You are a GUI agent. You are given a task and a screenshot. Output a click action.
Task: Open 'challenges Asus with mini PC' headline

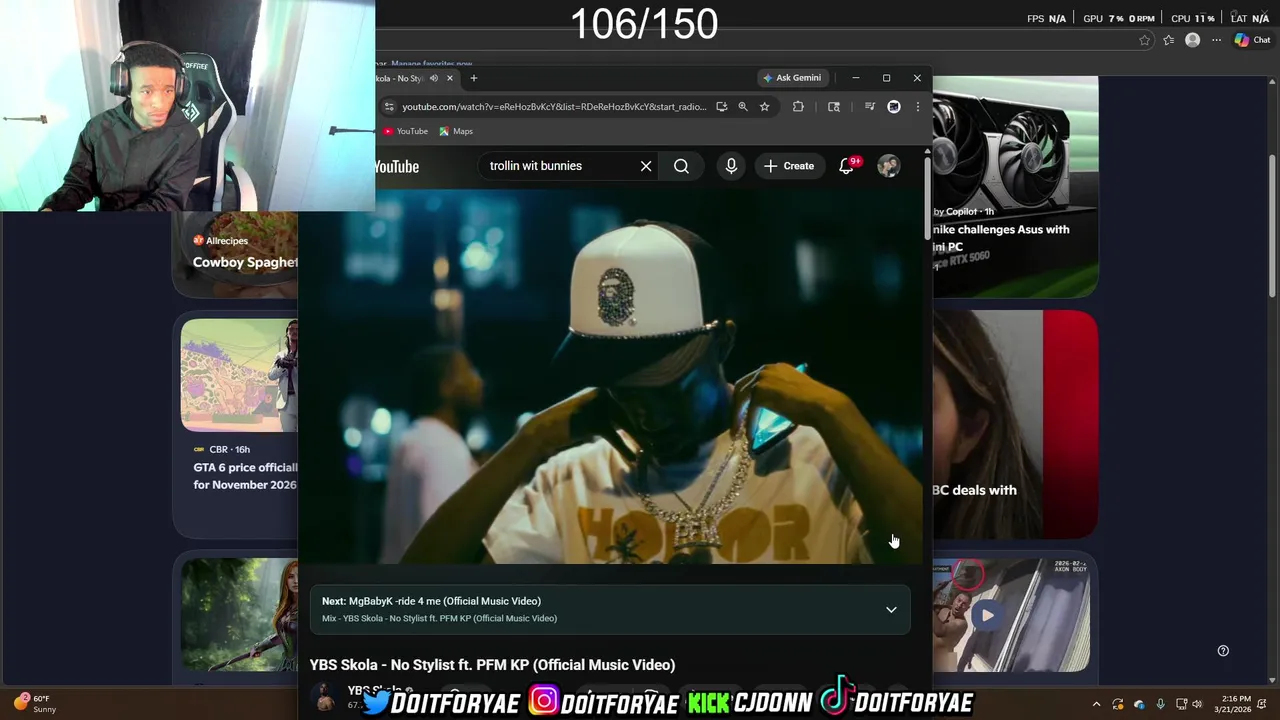[x=1001, y=238]
